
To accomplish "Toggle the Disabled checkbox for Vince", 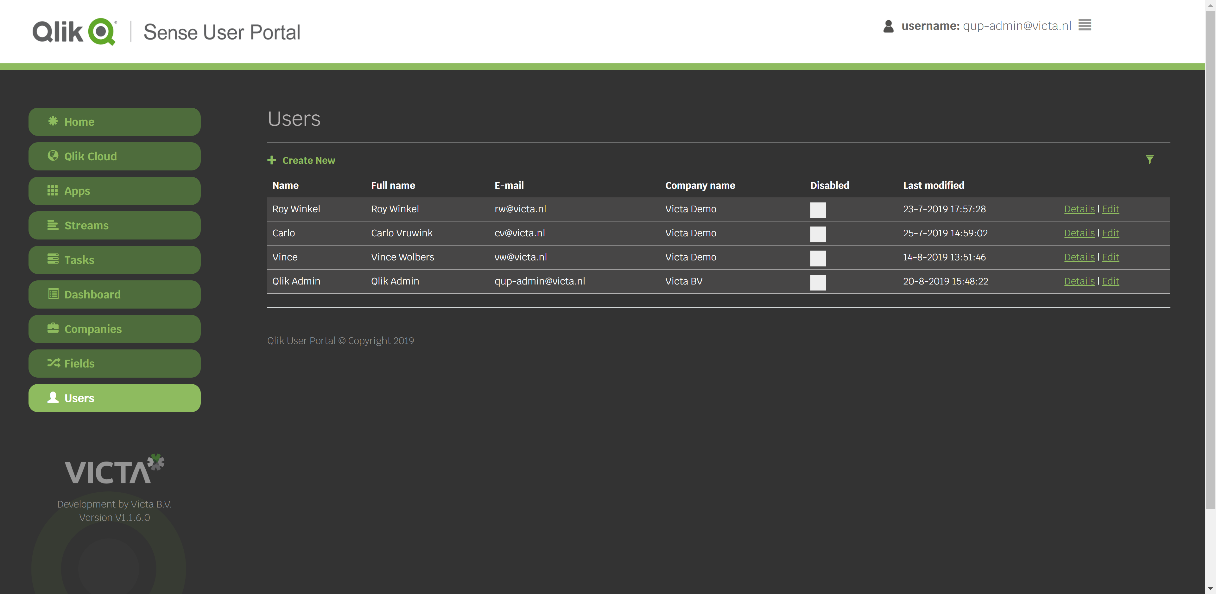I will coord(818,258).
